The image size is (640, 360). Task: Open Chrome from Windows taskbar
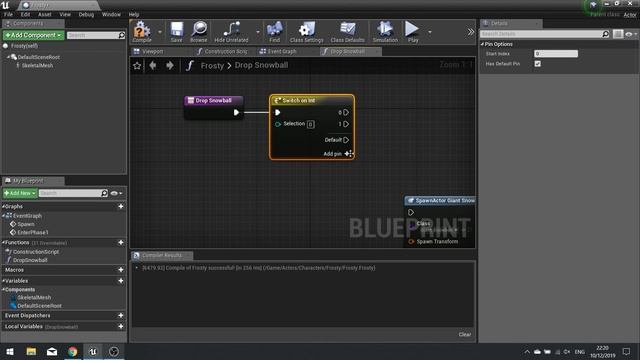pos(73,351)
